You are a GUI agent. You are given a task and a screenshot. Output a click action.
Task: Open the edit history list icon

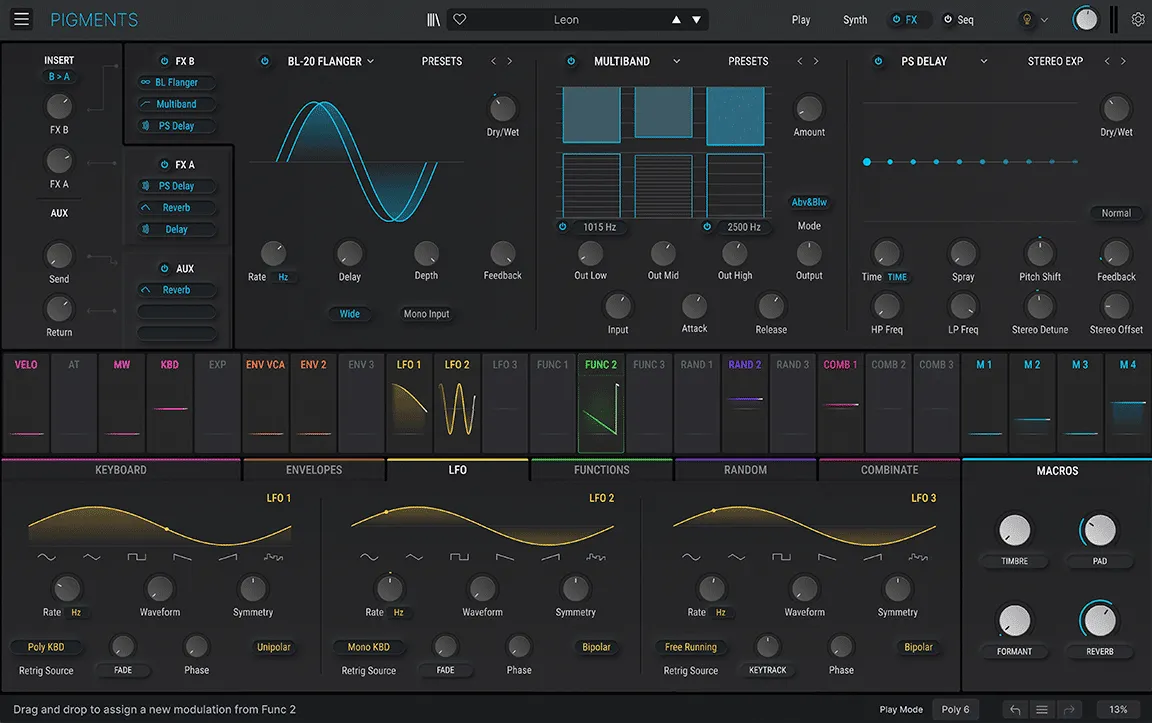pos(1042,709)
